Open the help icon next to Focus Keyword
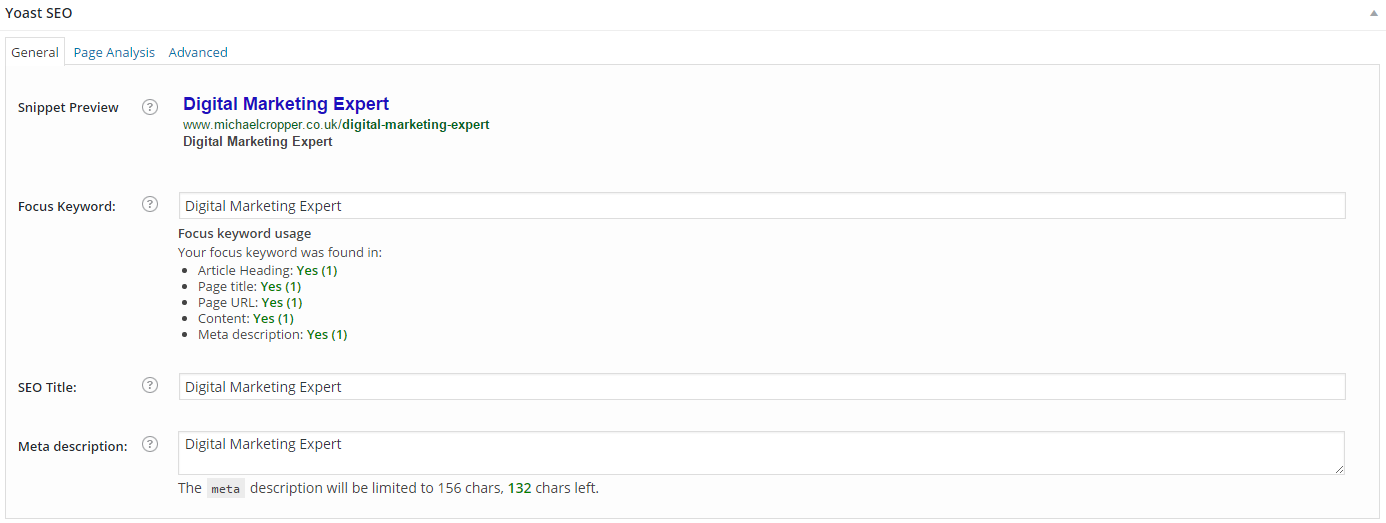This screenshot has height=523, width=1386. tap(150, 205)
